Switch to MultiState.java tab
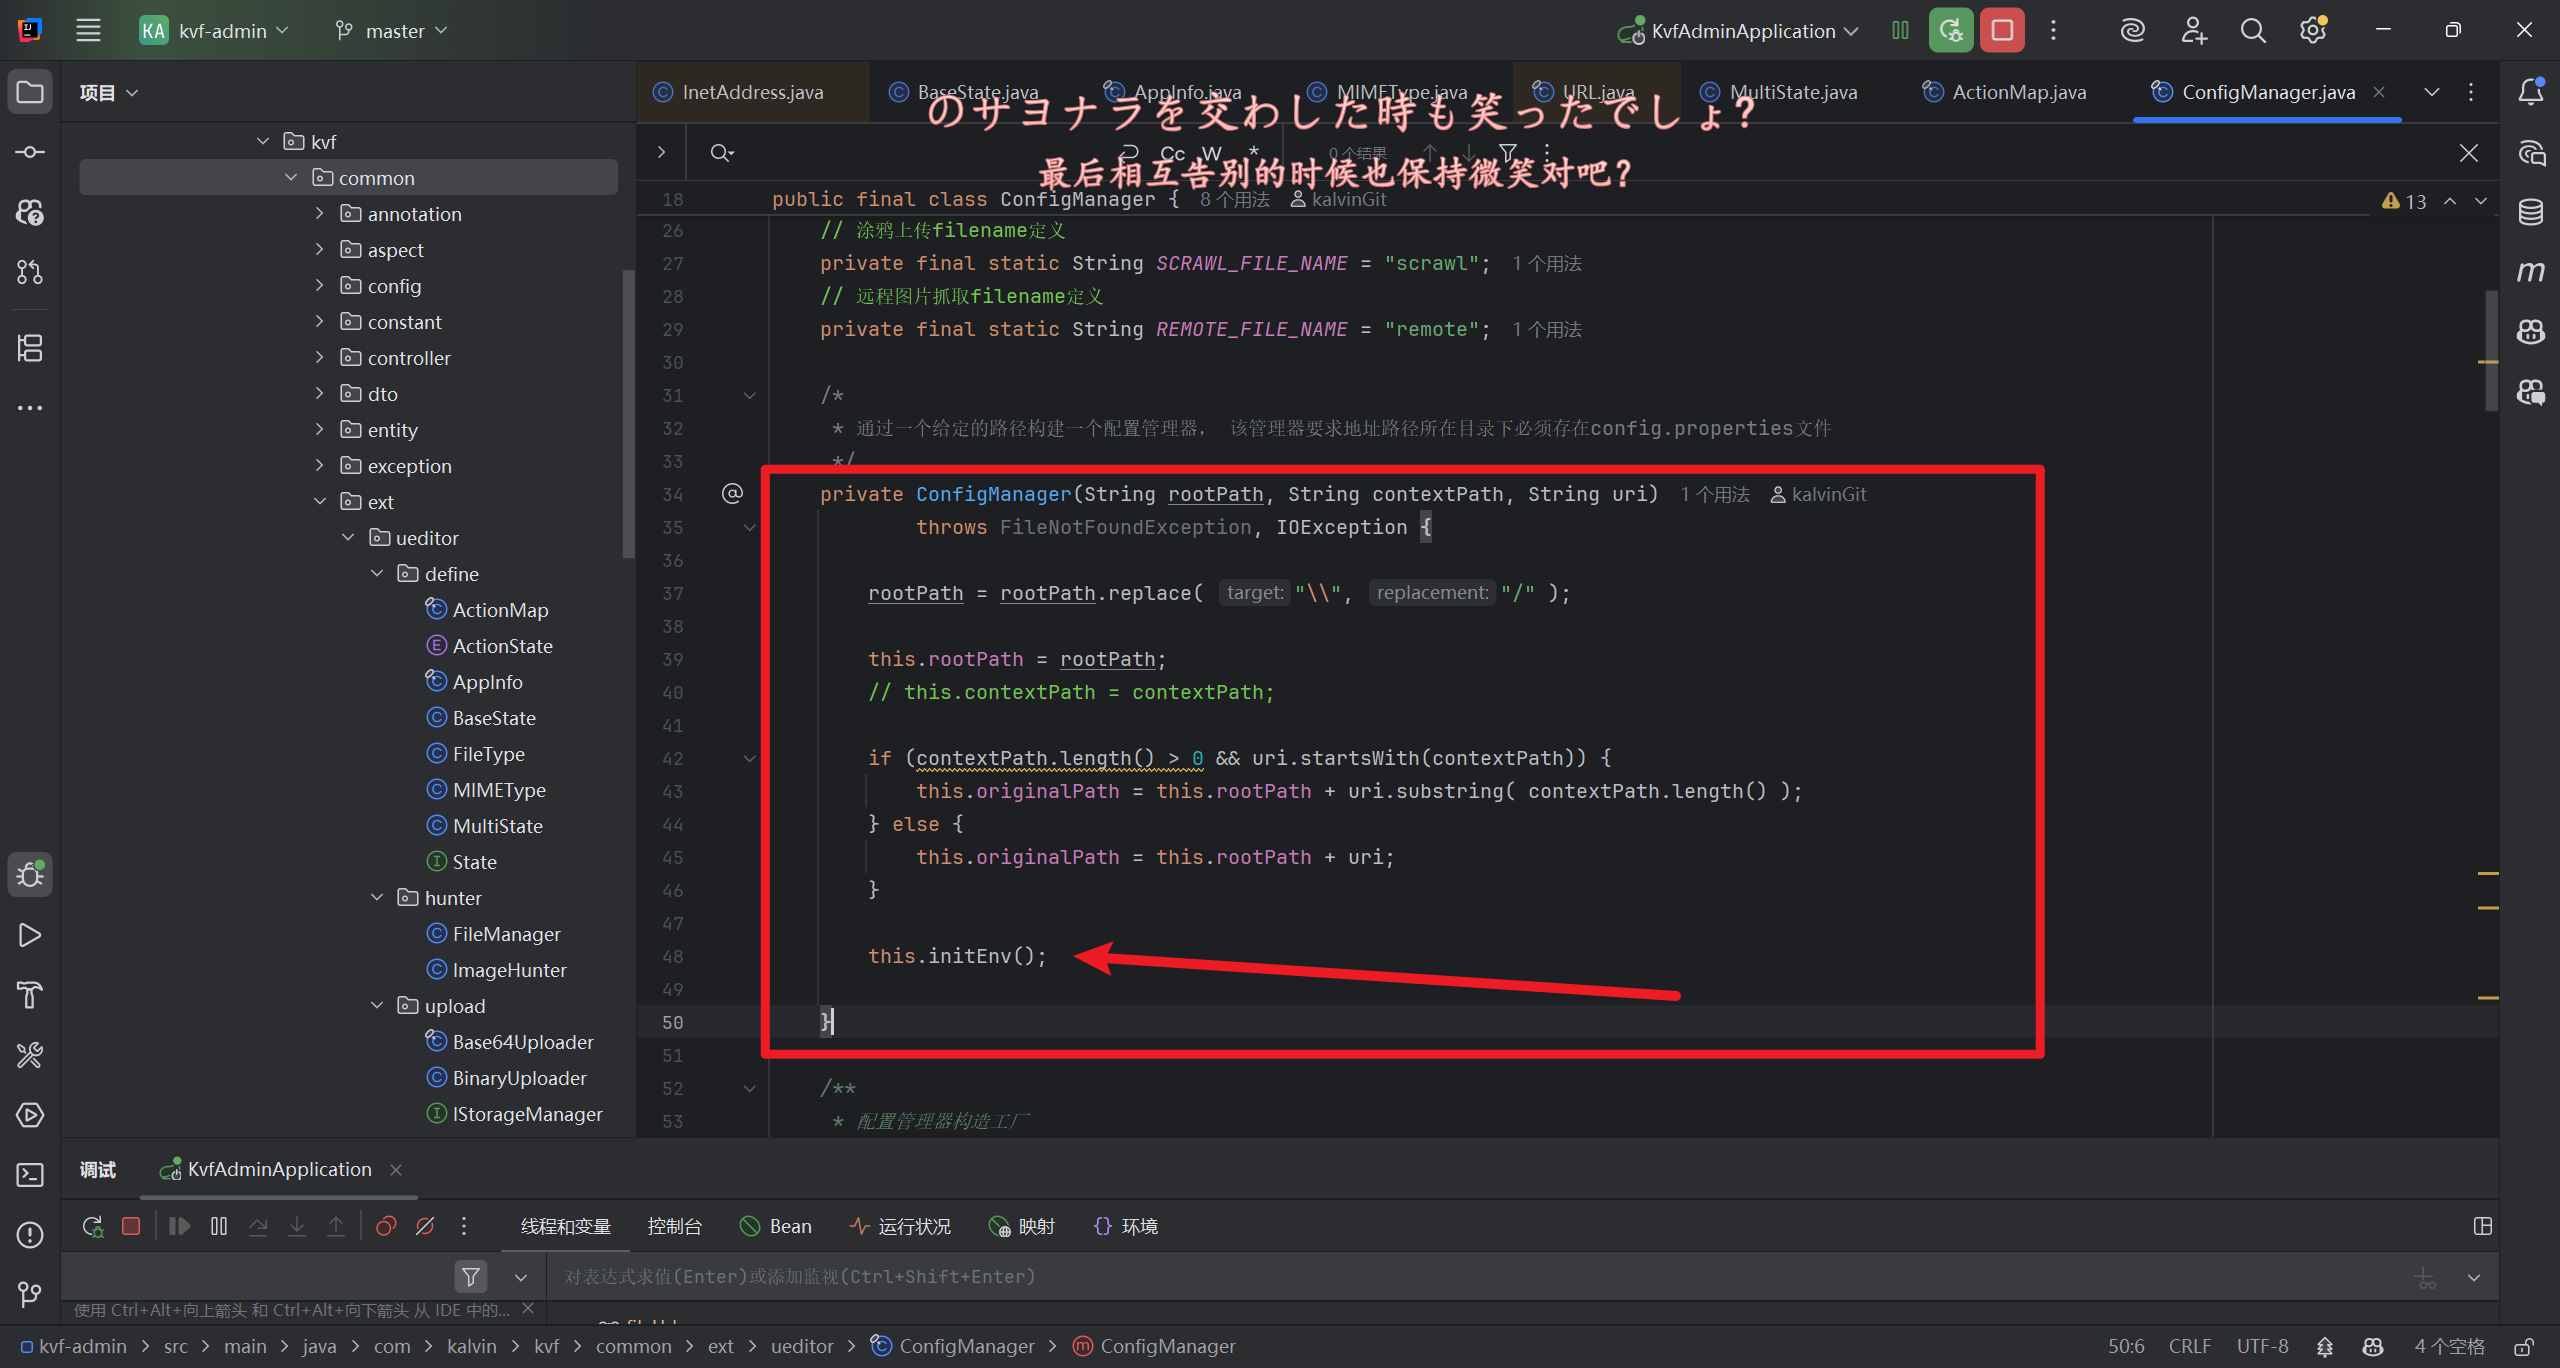Screen dimensions: 2560x1368 point(1779,92)
